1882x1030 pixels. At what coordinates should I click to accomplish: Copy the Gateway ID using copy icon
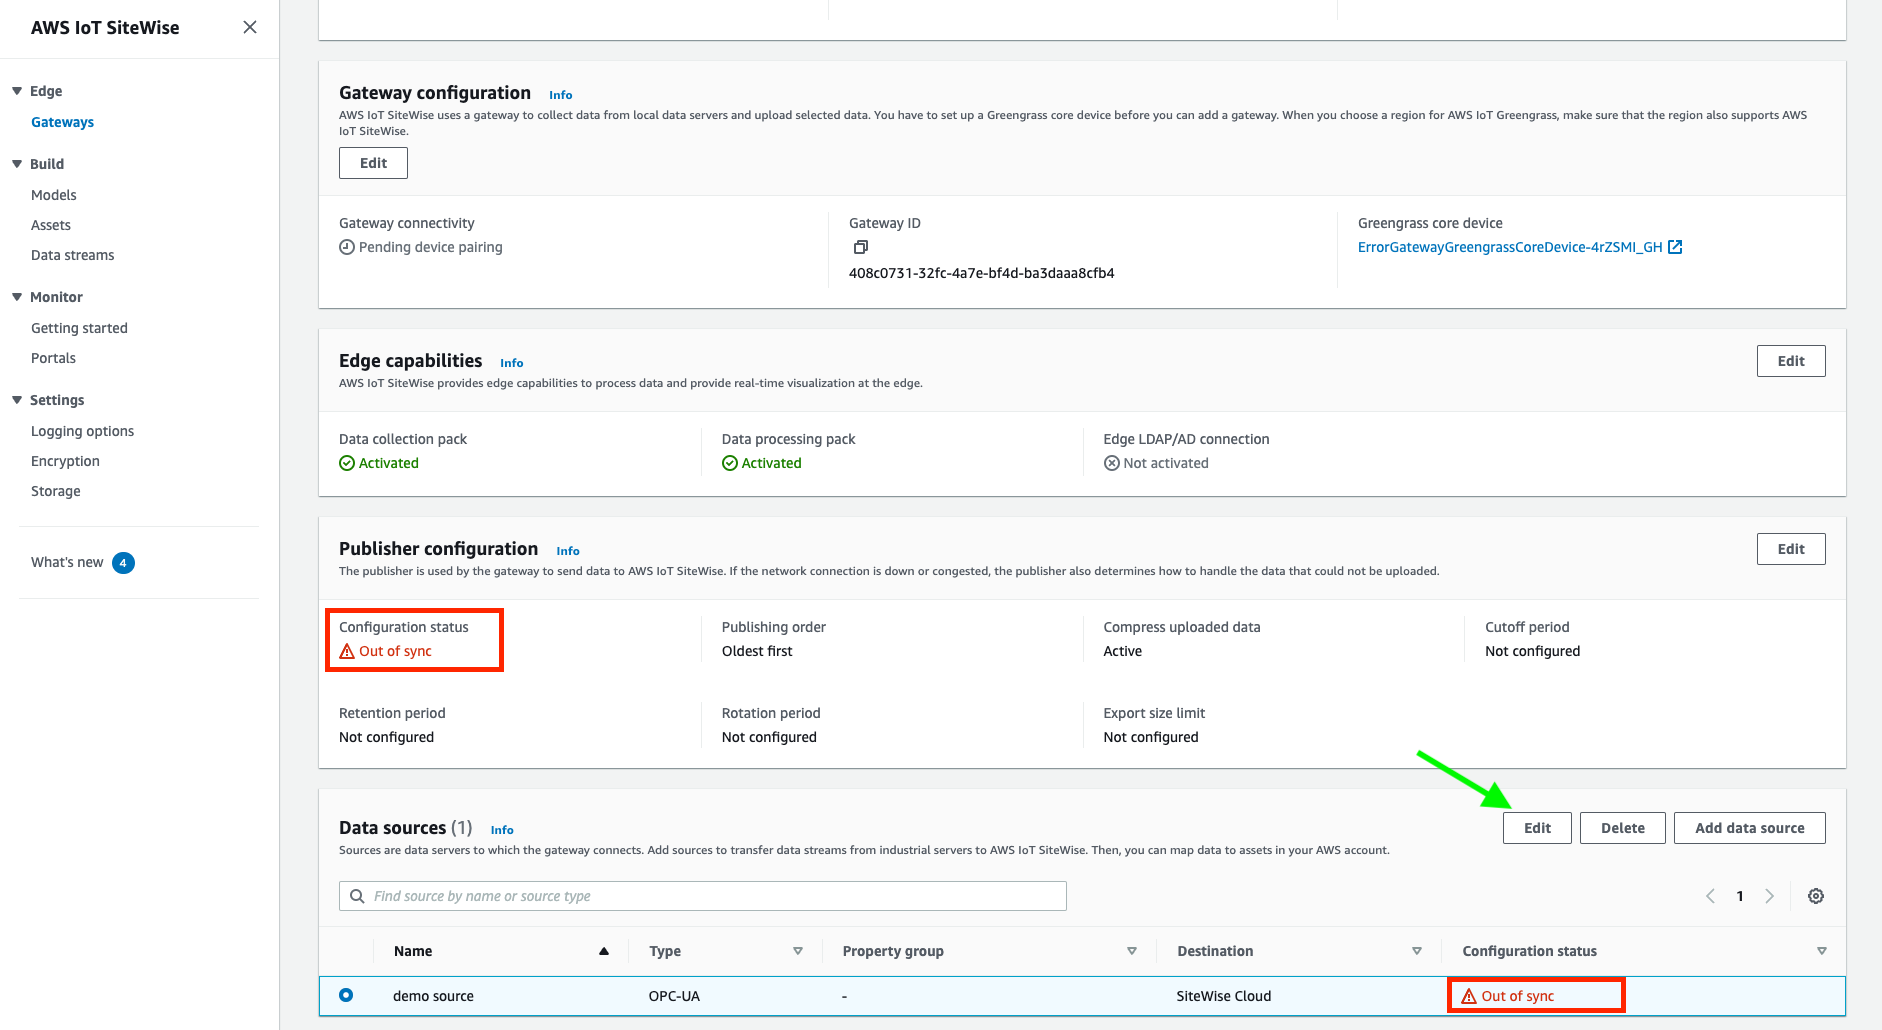[860, 247]
